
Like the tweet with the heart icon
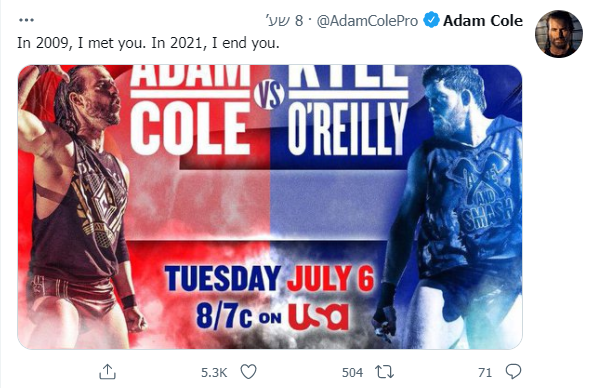[x=248, y=372]
